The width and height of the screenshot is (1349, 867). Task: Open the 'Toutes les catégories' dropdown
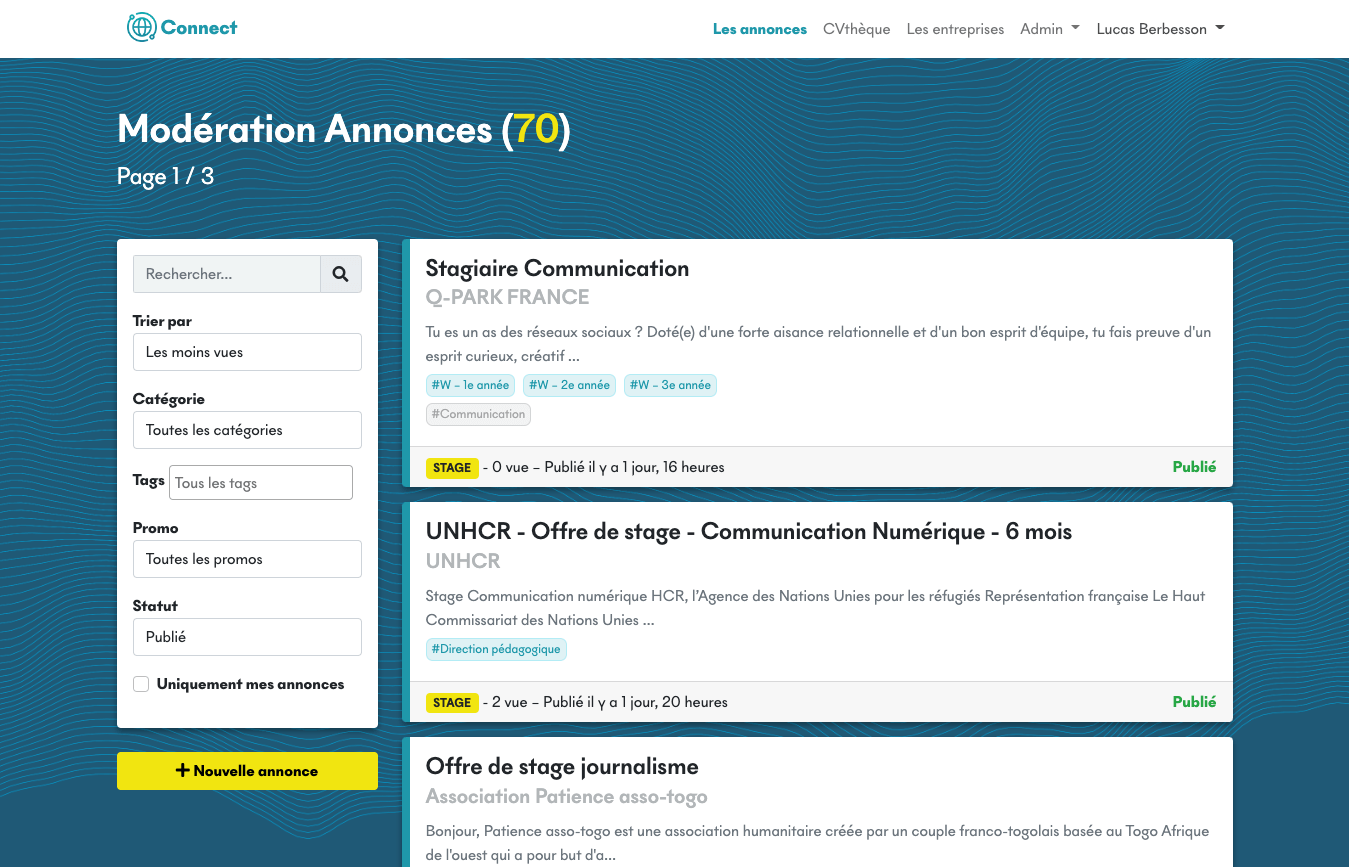click(247, 430)
